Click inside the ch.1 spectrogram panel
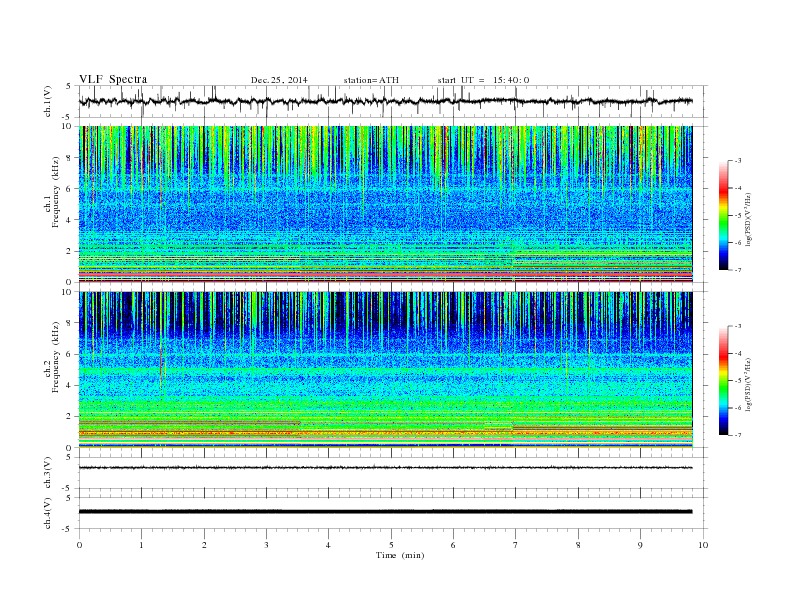This screenshot has width=792, height=612. tap(385, 204)
